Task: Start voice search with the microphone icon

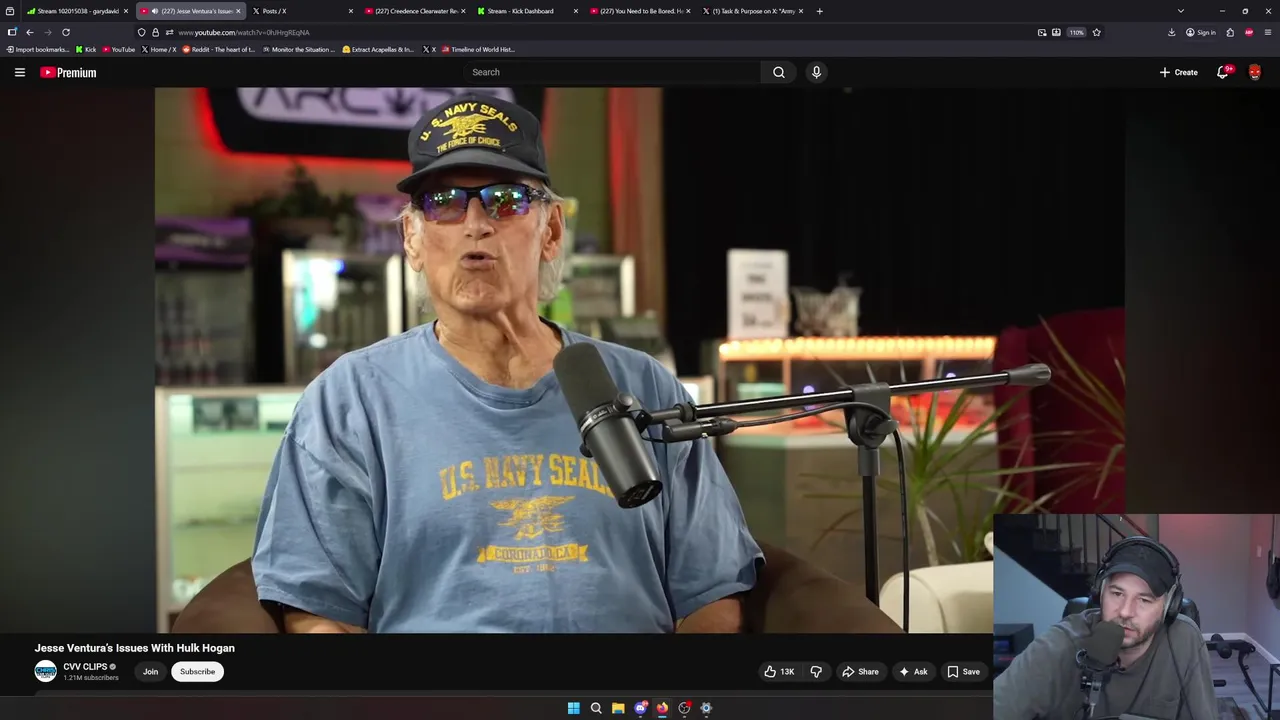Action: 816,72
